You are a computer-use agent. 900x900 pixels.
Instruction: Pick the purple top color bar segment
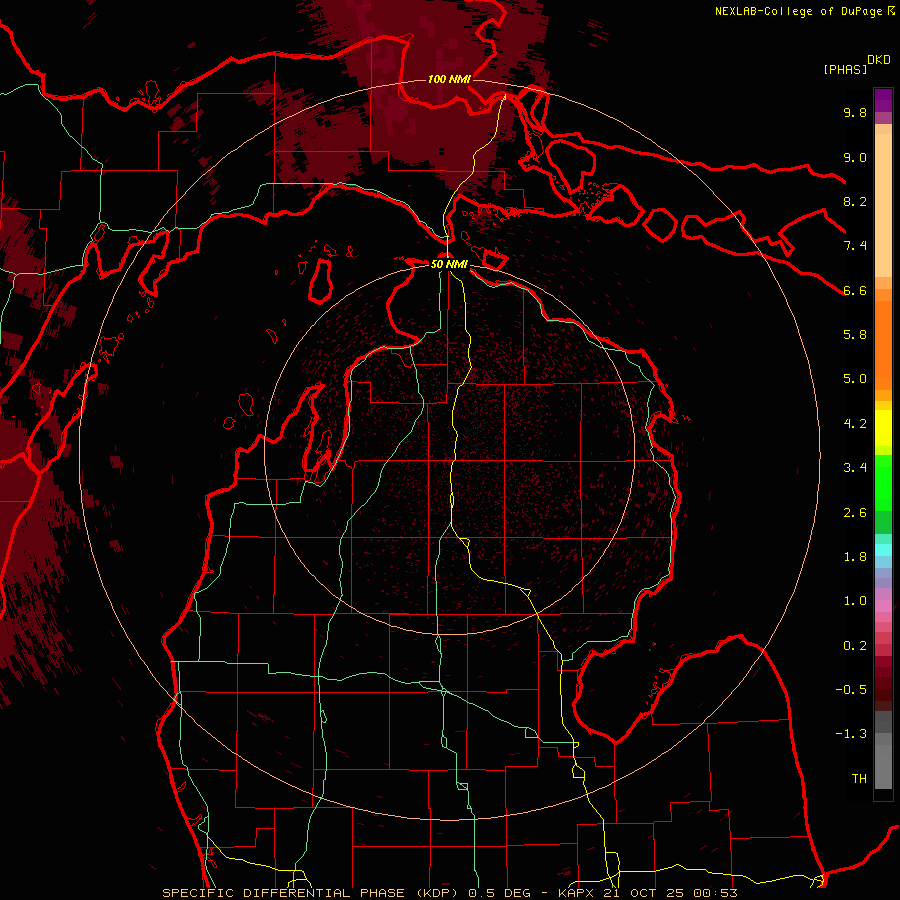pyautogui.click(x=883, y=100)
